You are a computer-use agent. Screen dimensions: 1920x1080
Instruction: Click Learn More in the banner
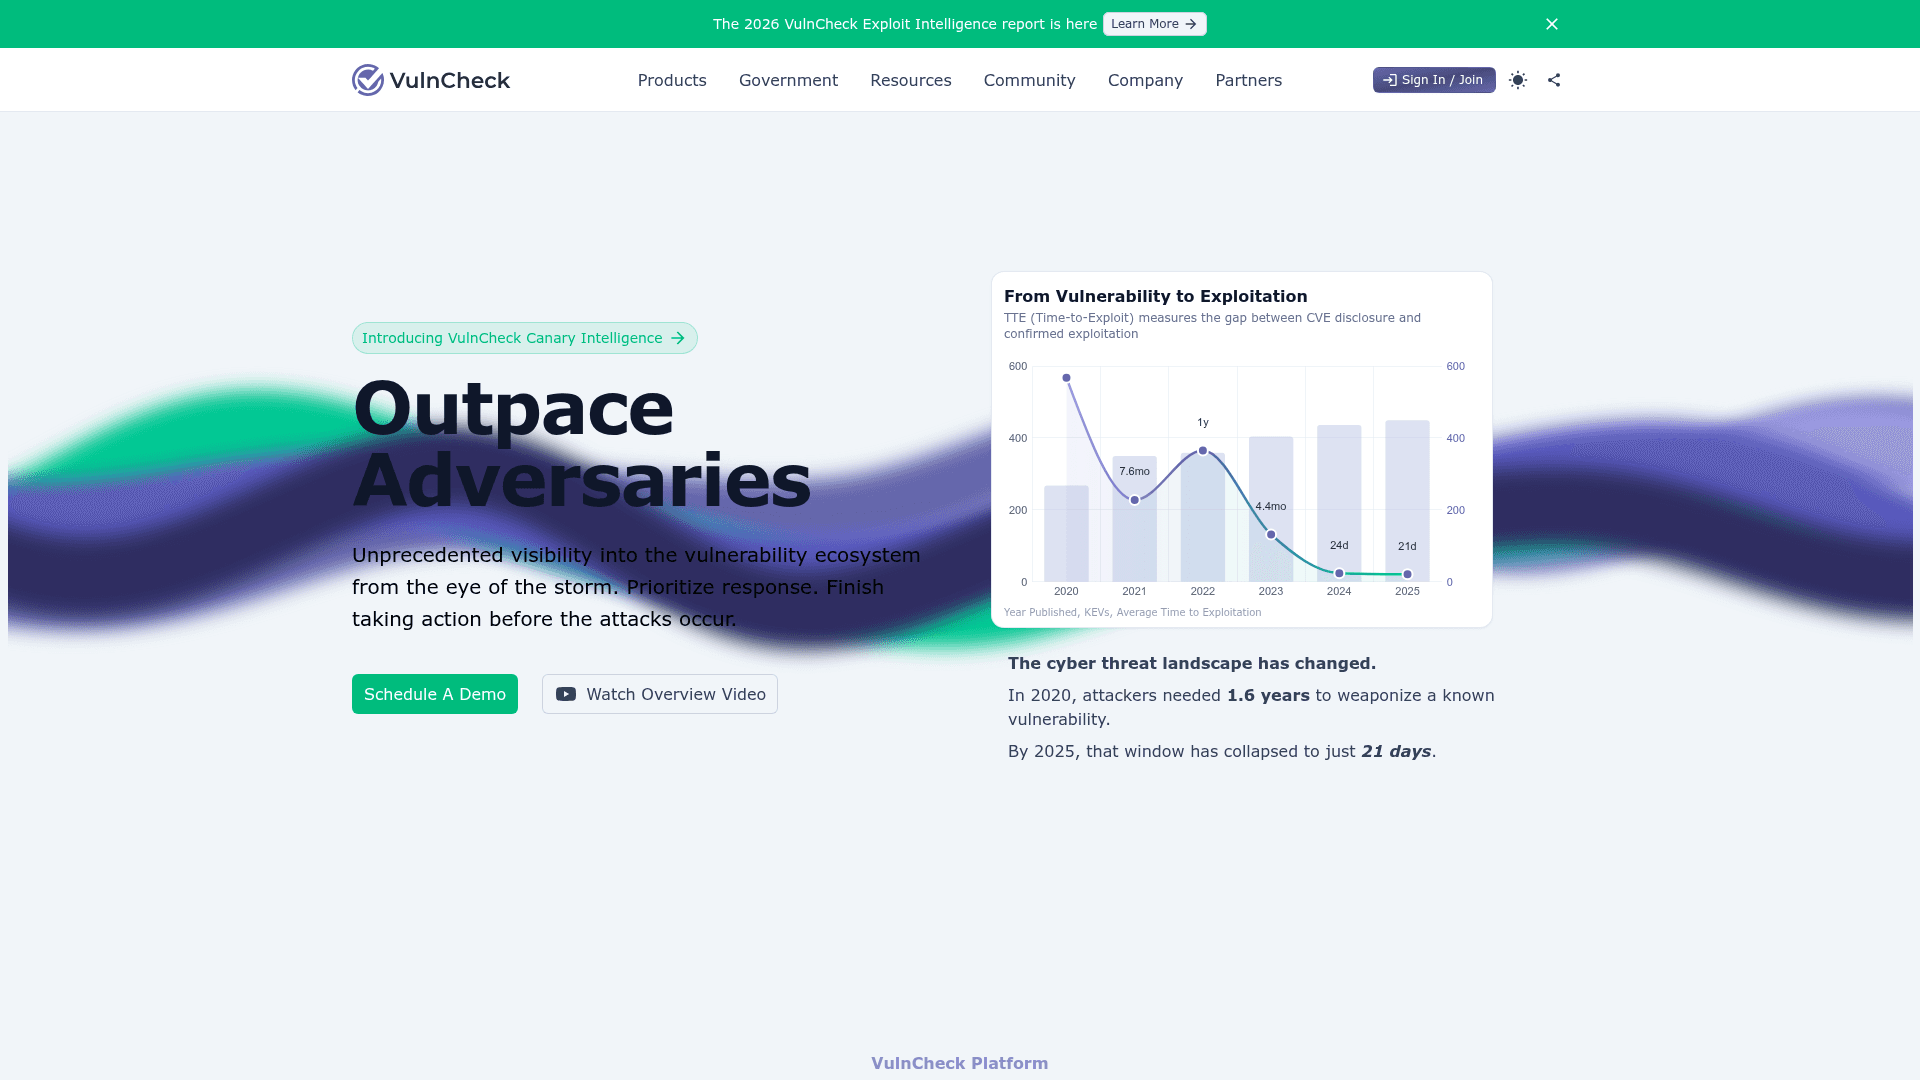(1154, 24)
